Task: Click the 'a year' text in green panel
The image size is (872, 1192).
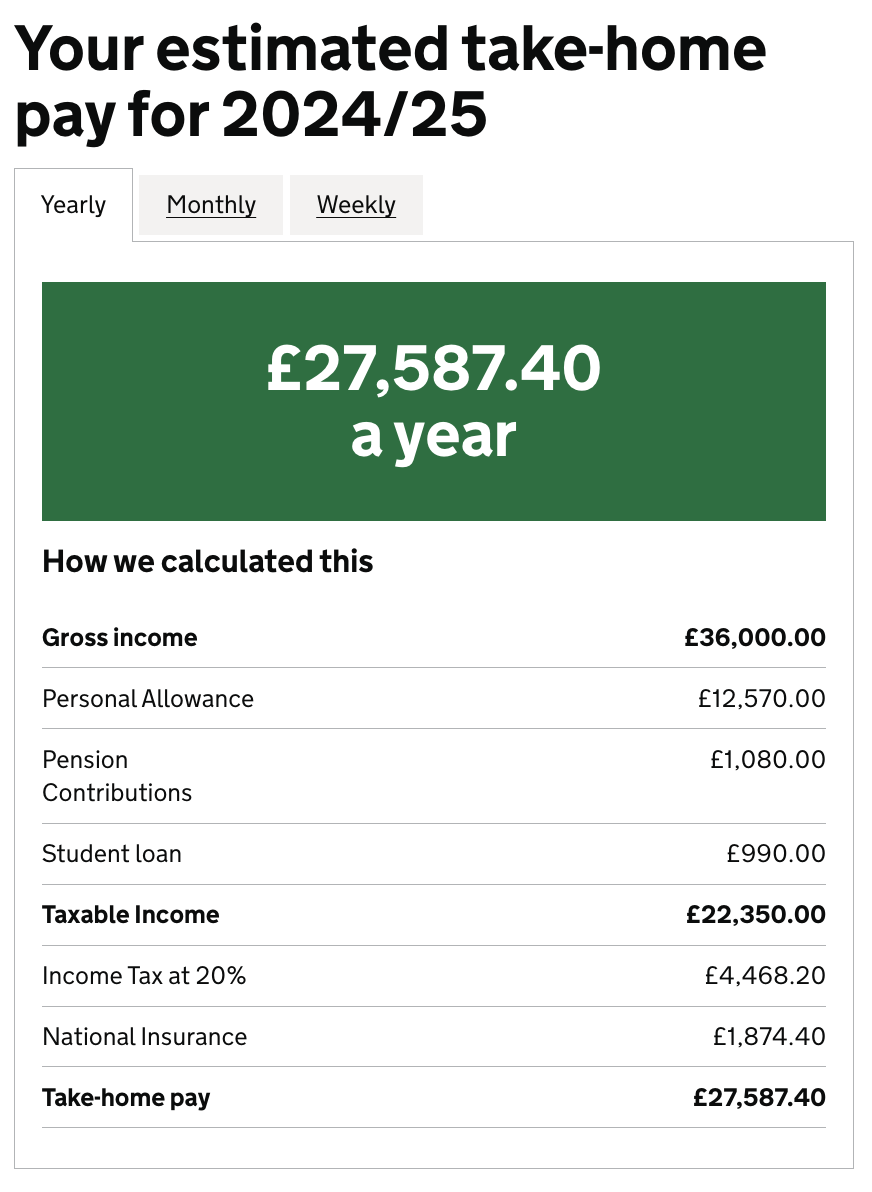Action: [433, 436]
